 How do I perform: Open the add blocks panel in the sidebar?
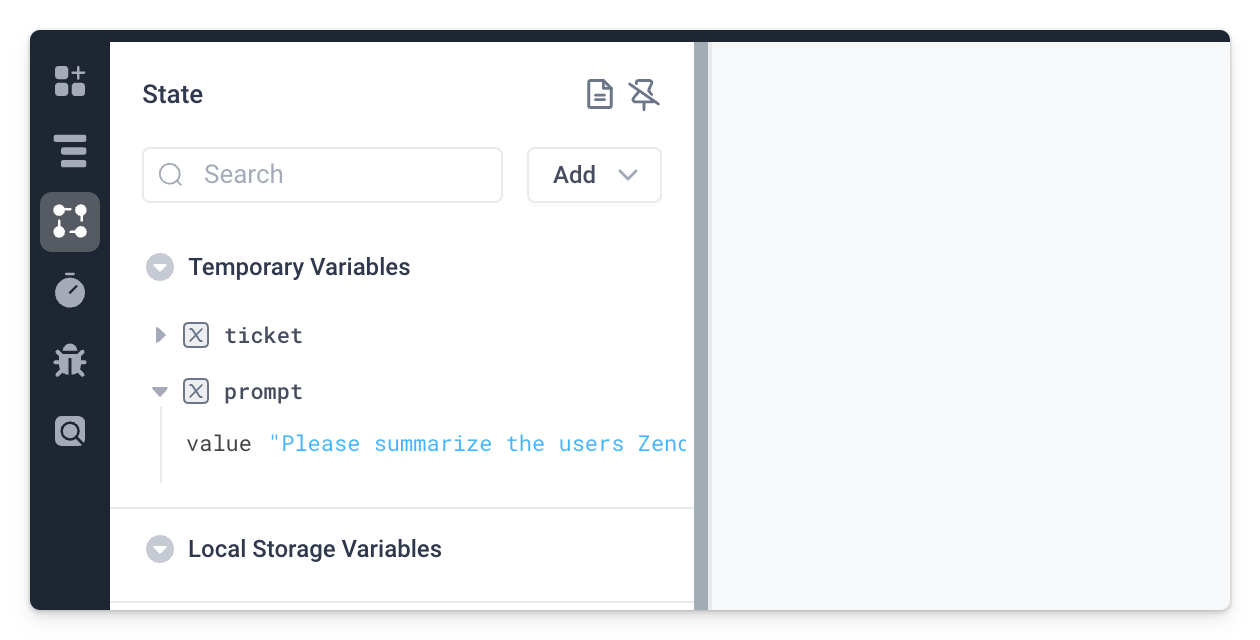click(x=69, y=81)
